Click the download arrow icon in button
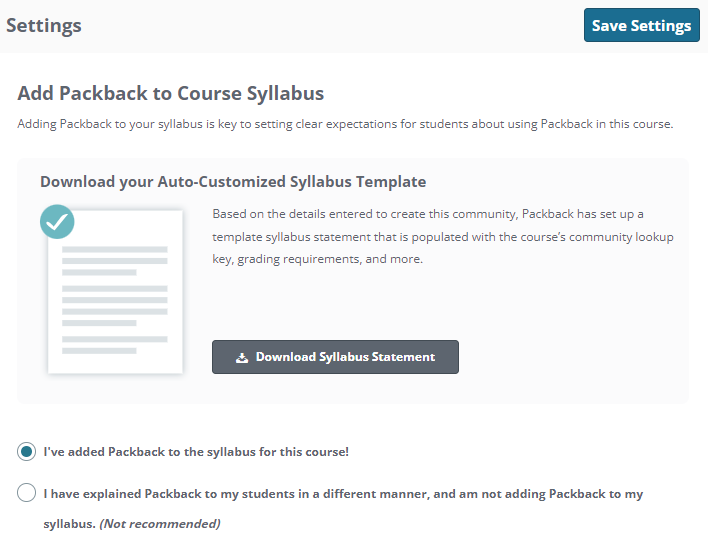This screenshot has height=538, width=708. point(241,357)
